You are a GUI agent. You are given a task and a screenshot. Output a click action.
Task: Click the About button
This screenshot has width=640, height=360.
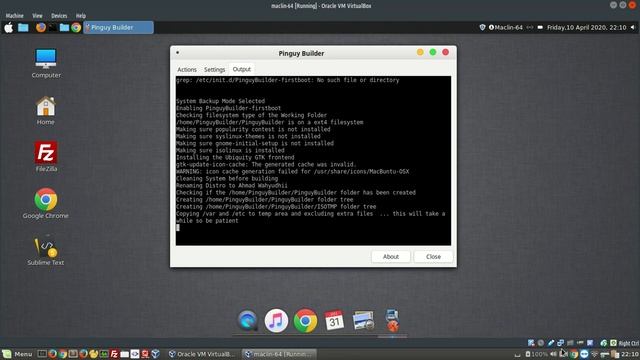pyautogui.click(x=391, y=257)
